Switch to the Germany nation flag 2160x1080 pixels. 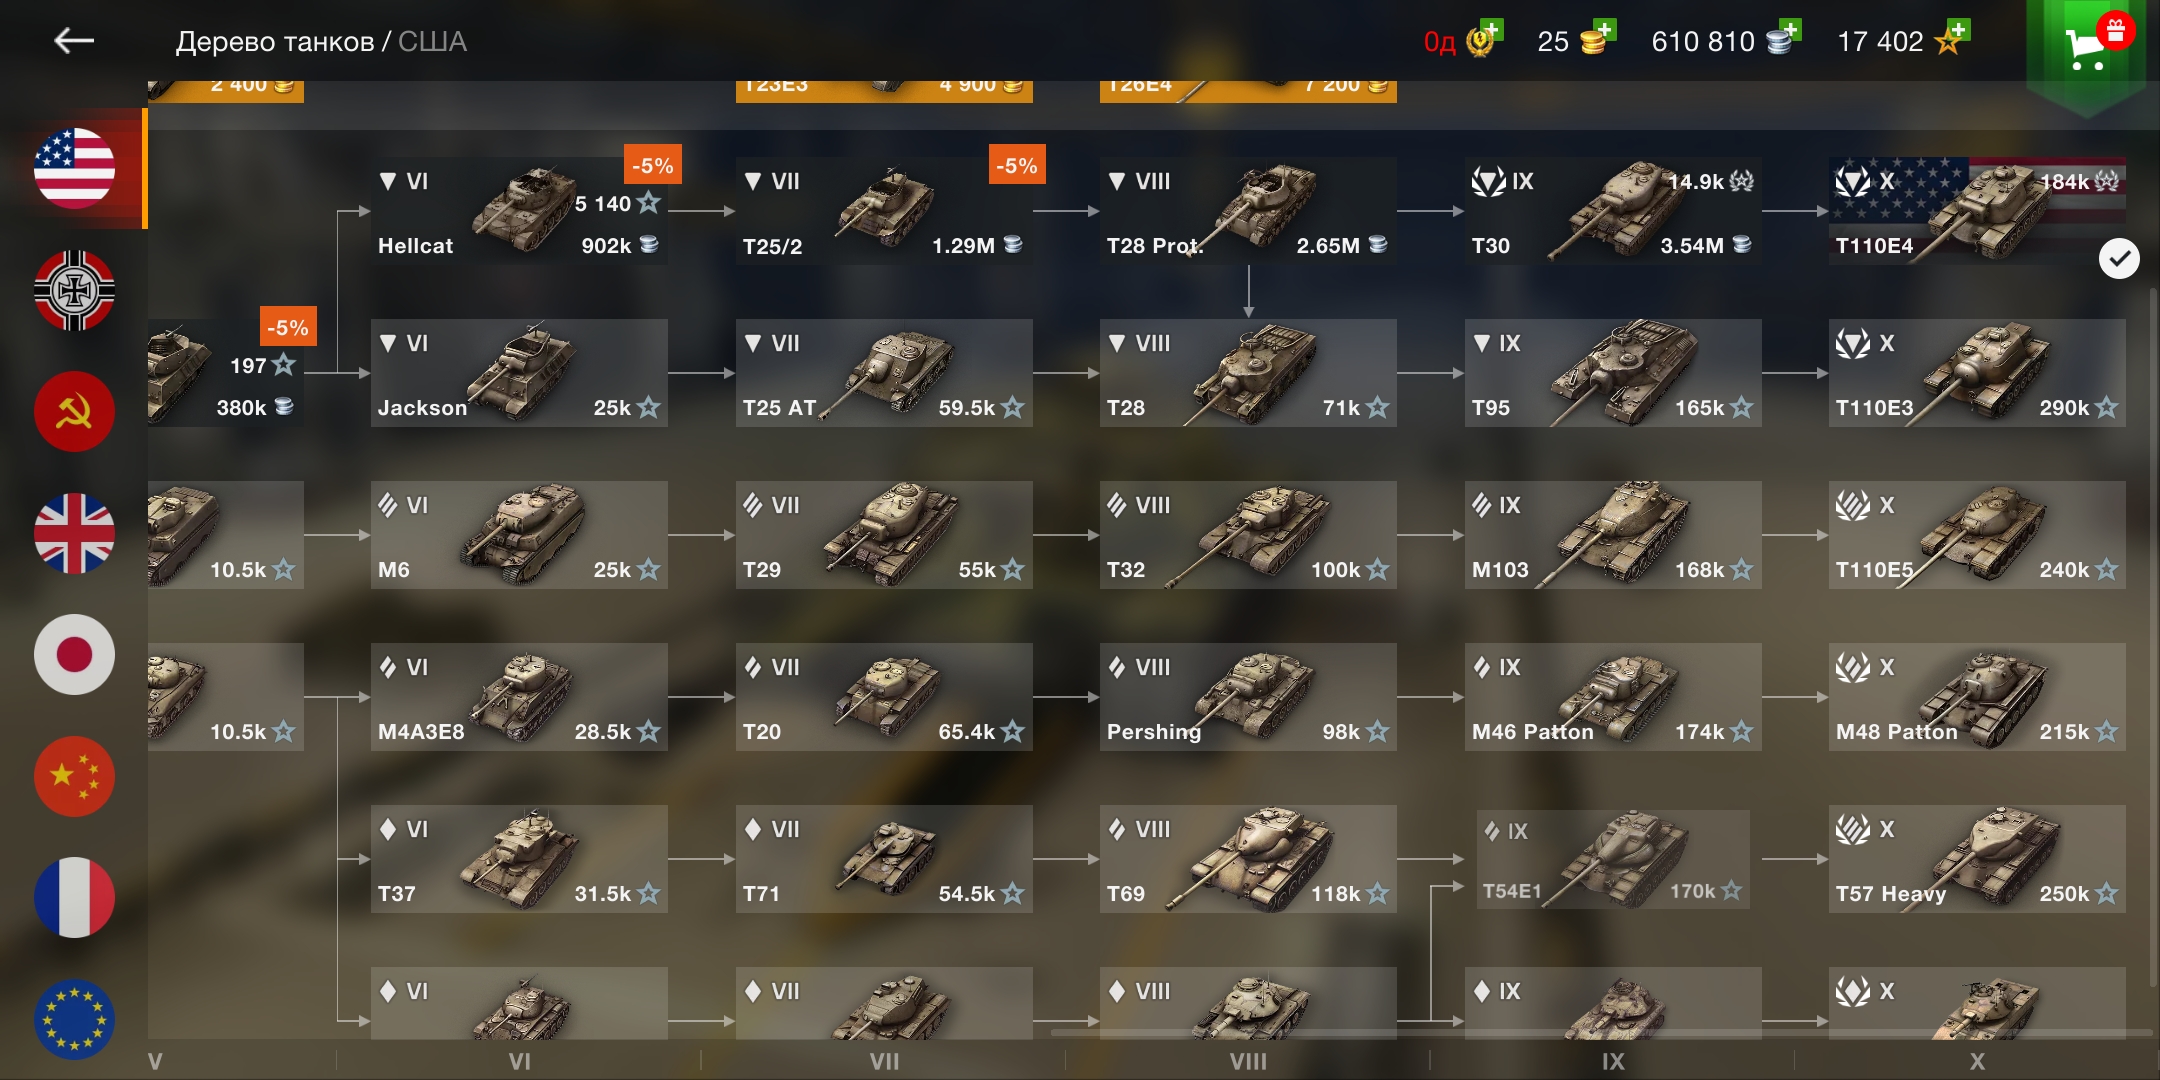[x=75, y=290]
